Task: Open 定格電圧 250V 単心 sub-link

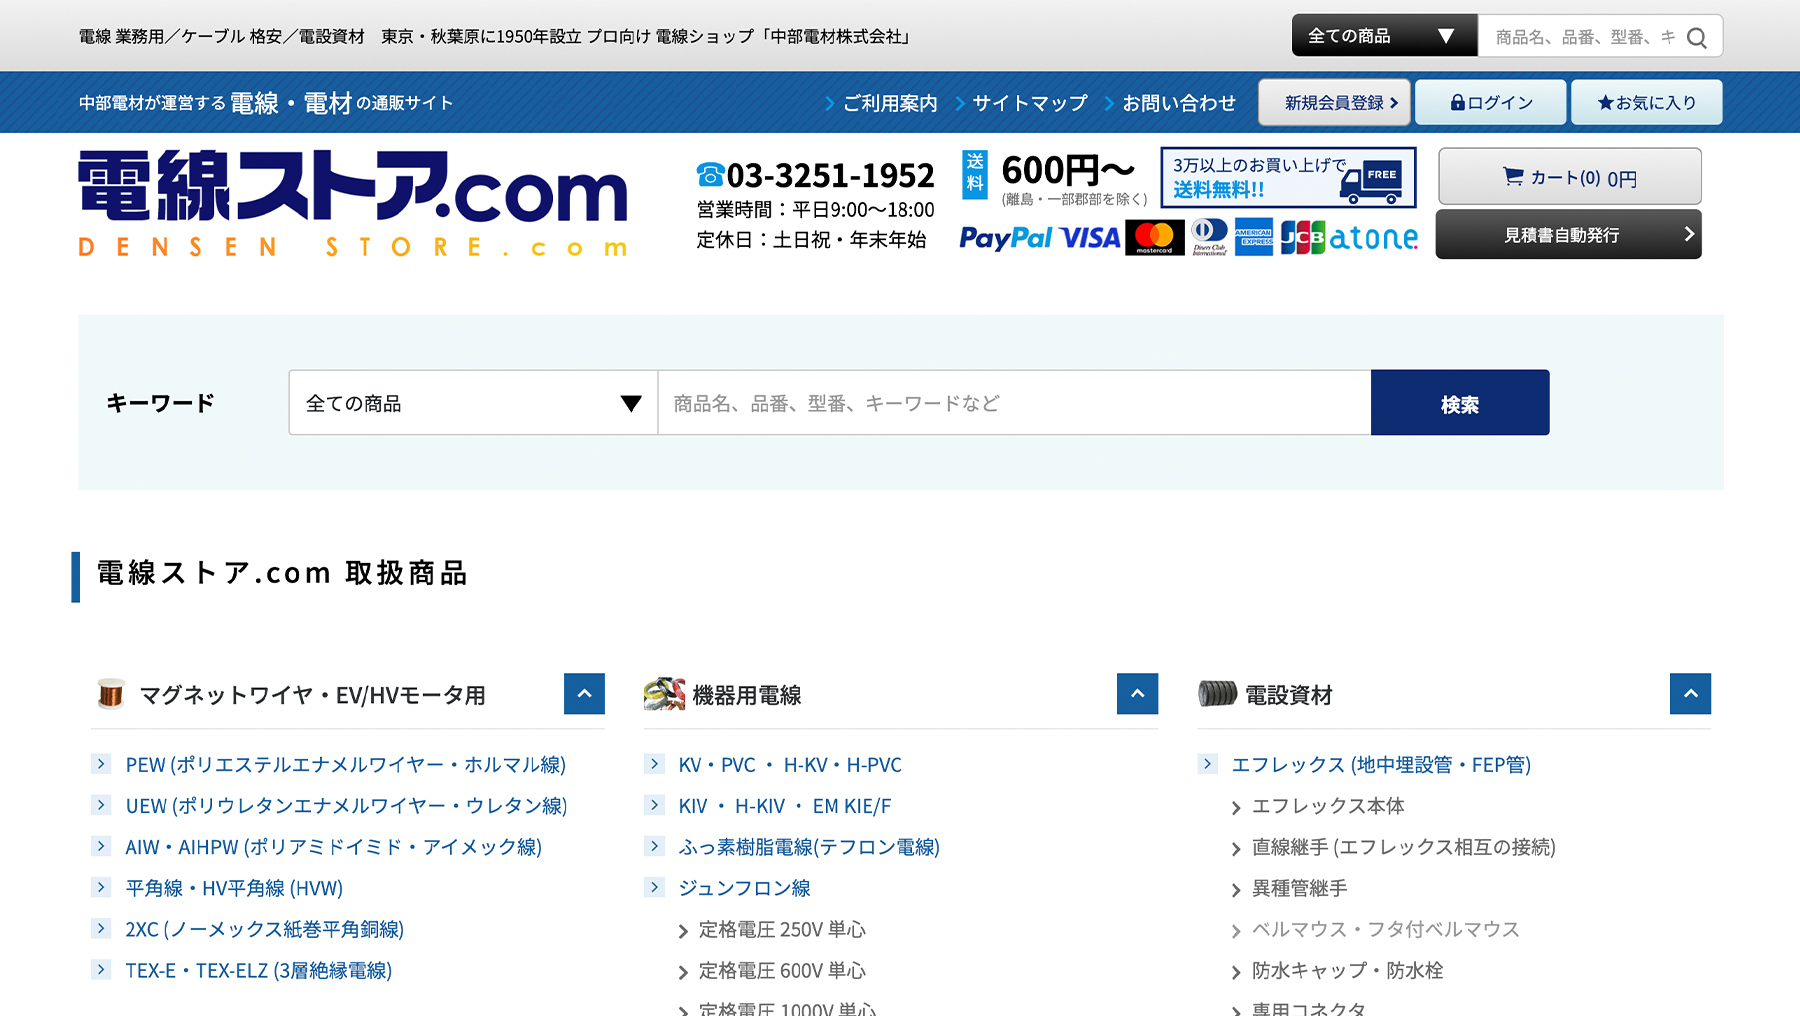Action: tap(782, 930)
